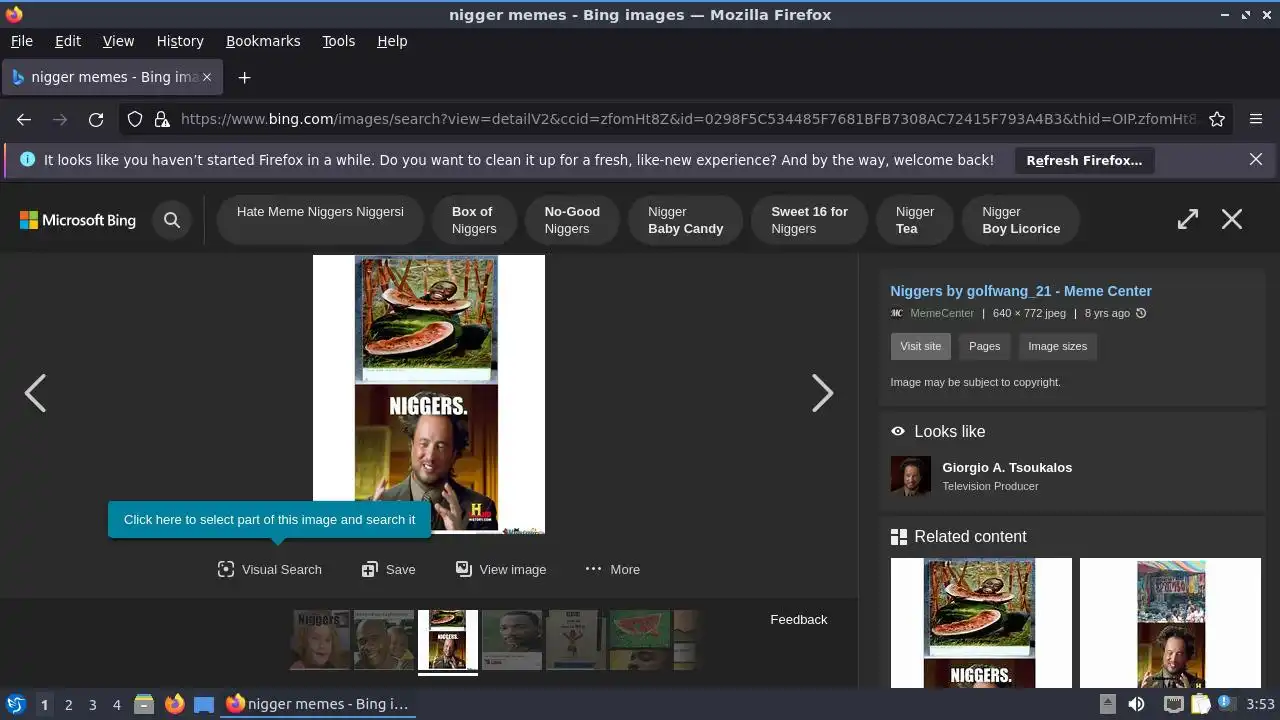
Task: Click the Feedback link
Action: (799, 619)
